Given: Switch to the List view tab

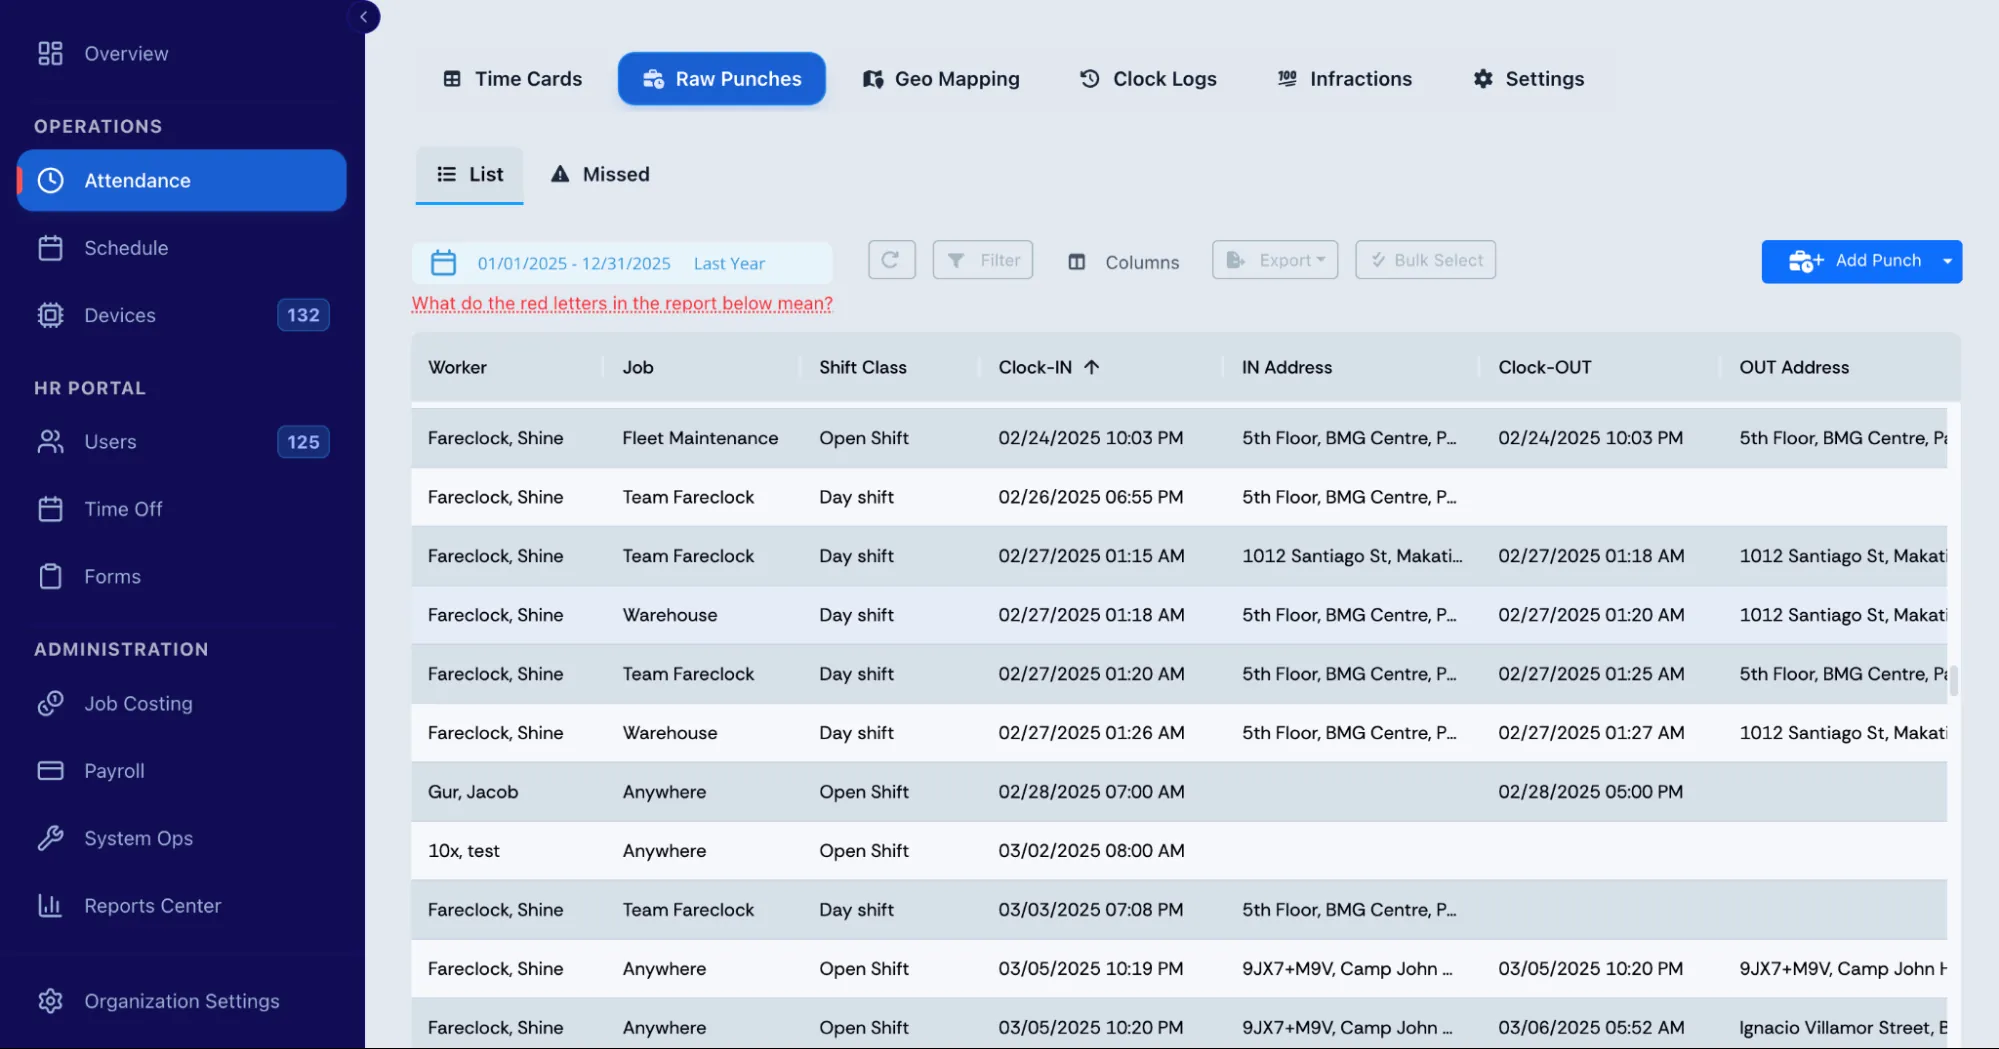Looking at the screenshot, I should [470, 175].
